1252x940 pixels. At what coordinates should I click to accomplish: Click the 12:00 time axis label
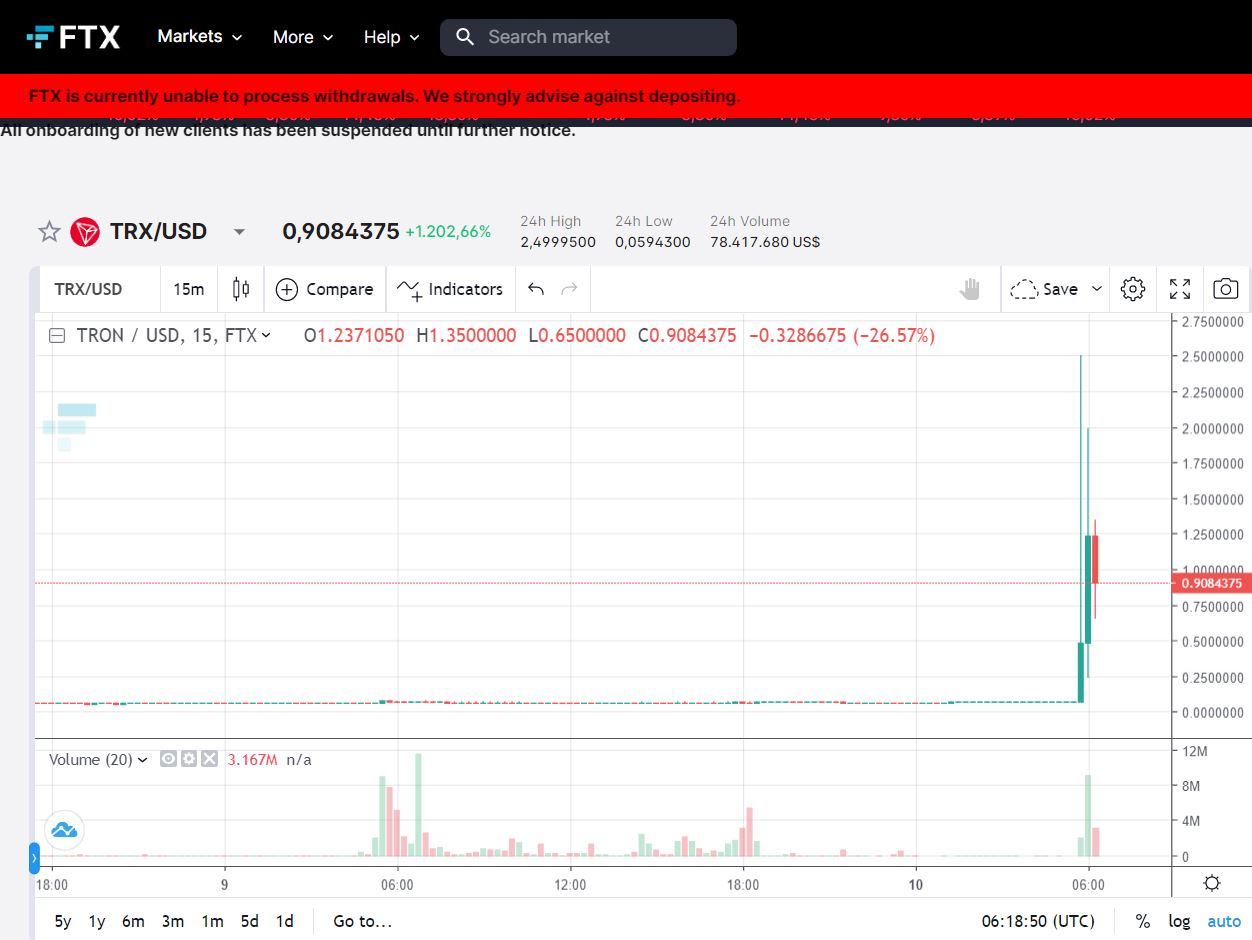[570, 885]
